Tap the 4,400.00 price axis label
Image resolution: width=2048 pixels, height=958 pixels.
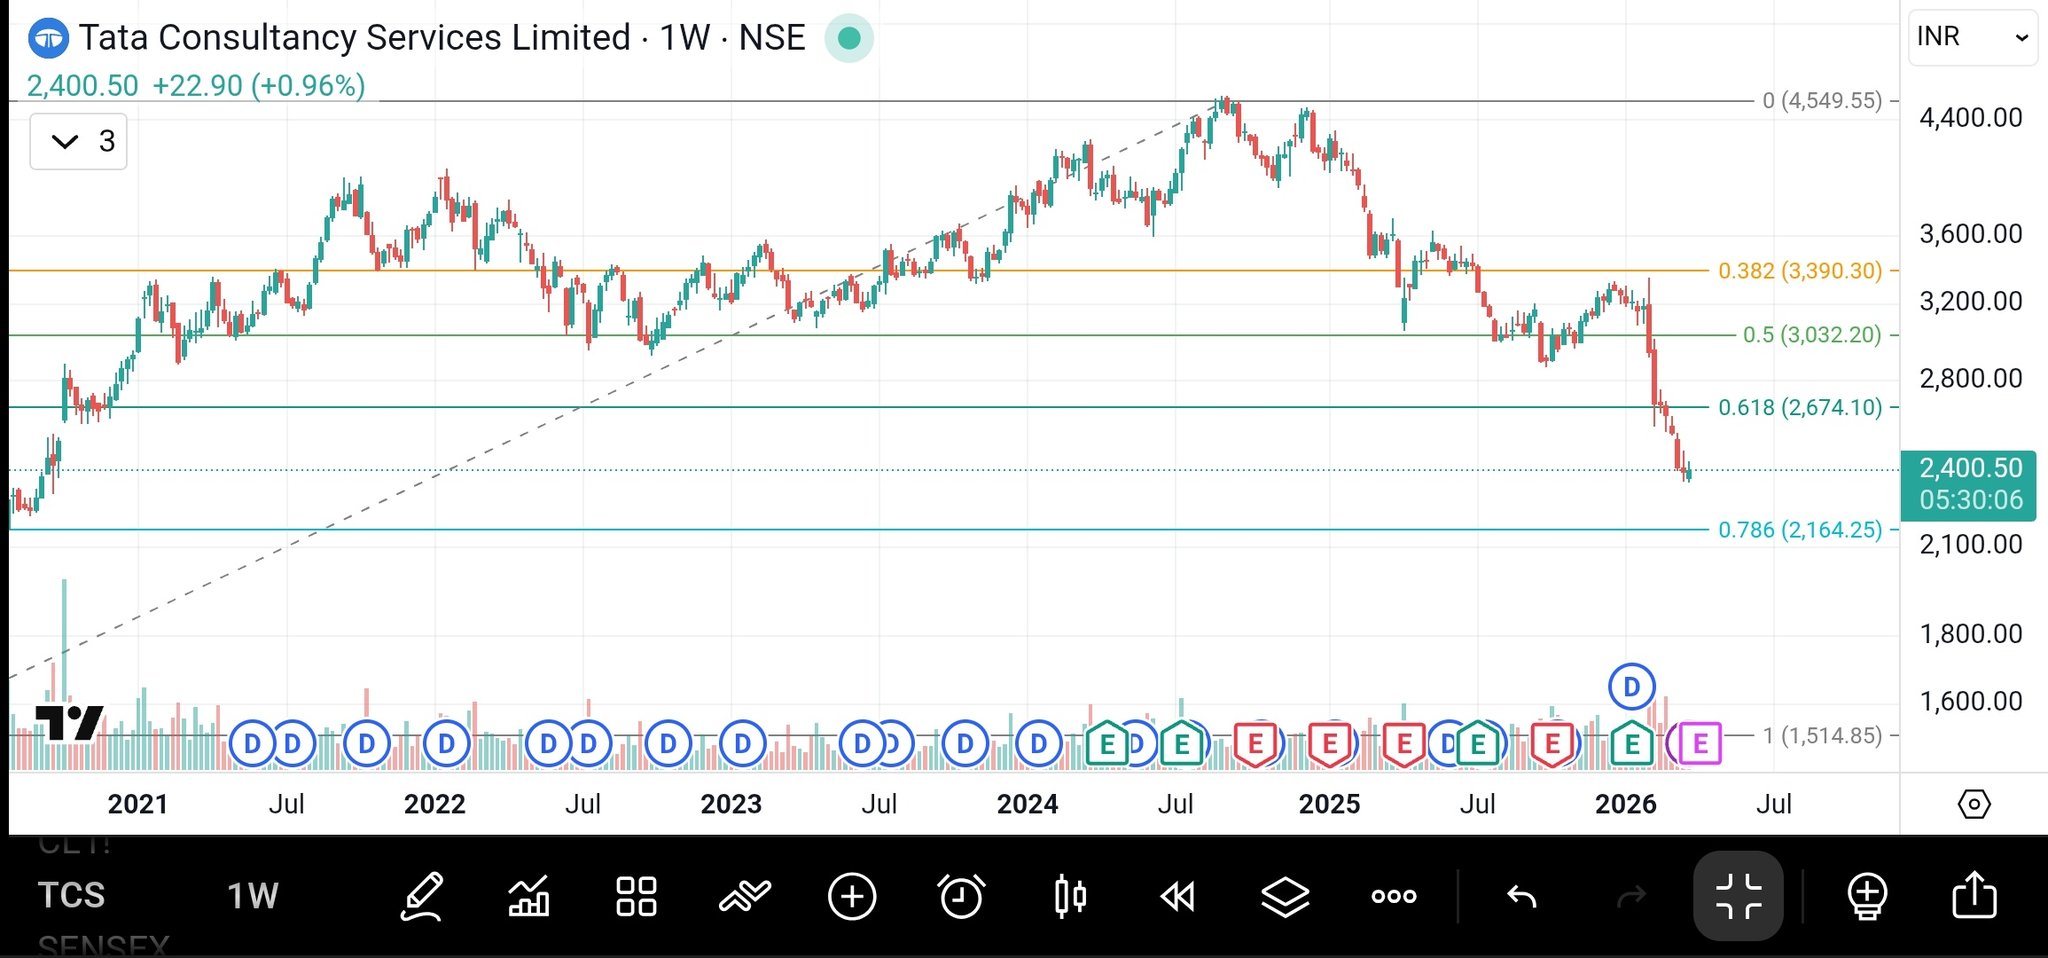tap(1971, 117)
